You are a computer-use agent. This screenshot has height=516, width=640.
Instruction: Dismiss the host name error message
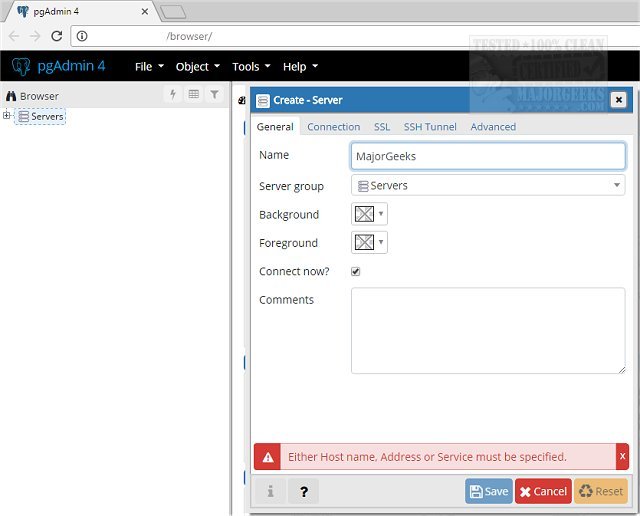(622, 456)
